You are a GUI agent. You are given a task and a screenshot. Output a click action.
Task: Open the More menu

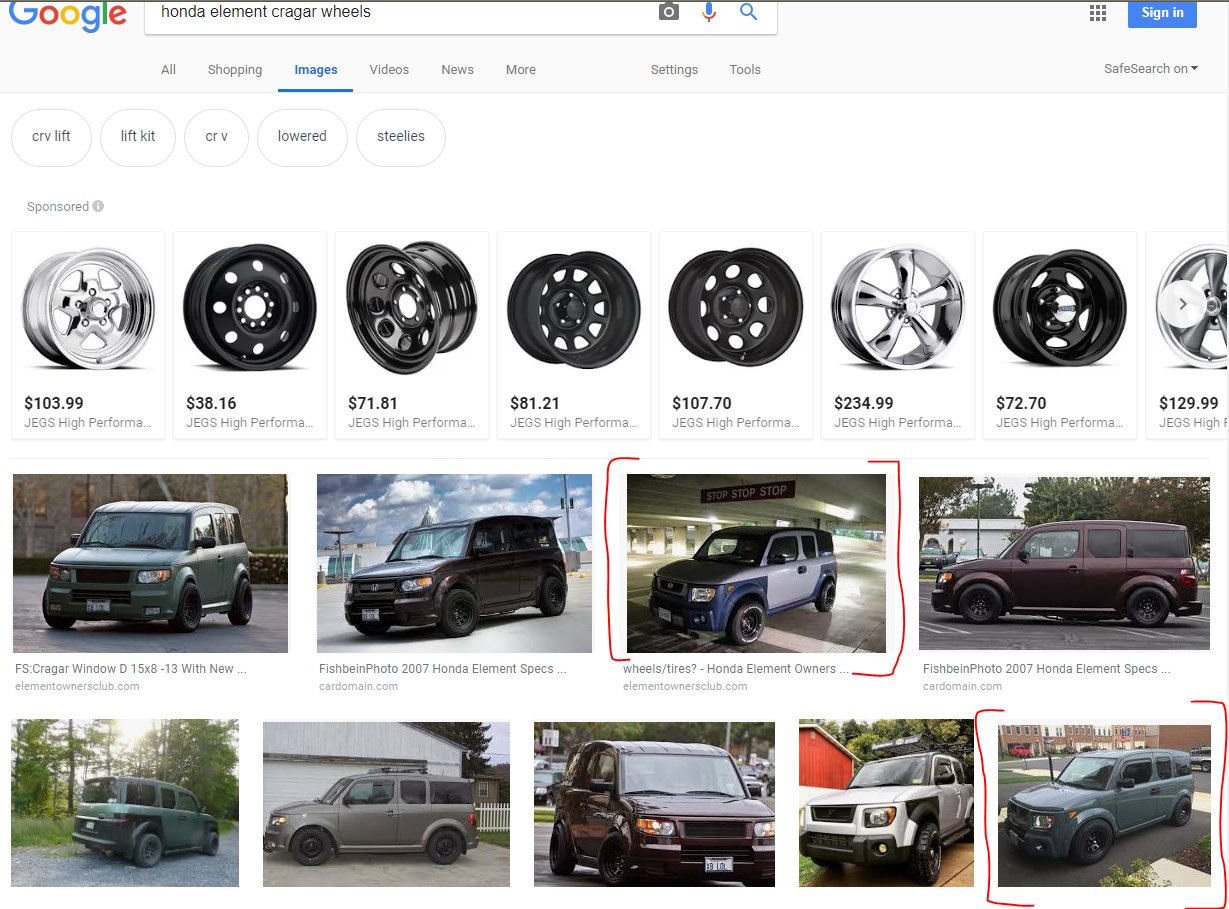point(521,70)
